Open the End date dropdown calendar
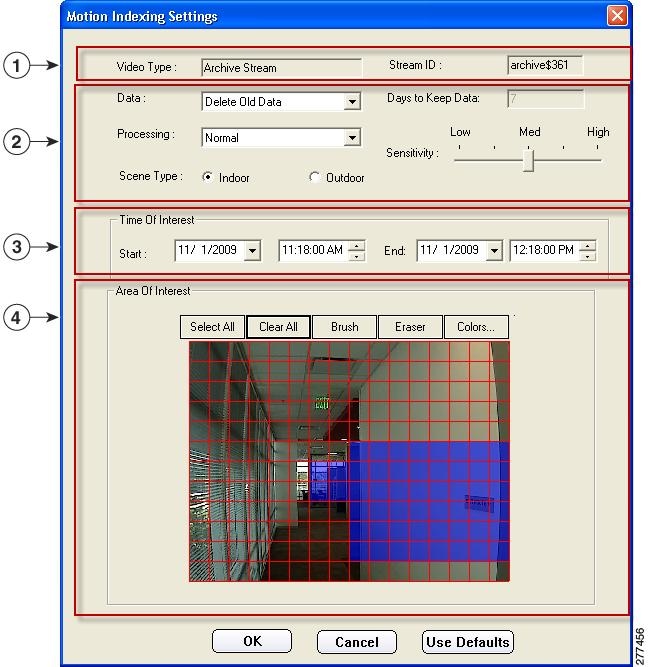Image resolution: width=650 pixels, height=667 pixels. [494, 251]
